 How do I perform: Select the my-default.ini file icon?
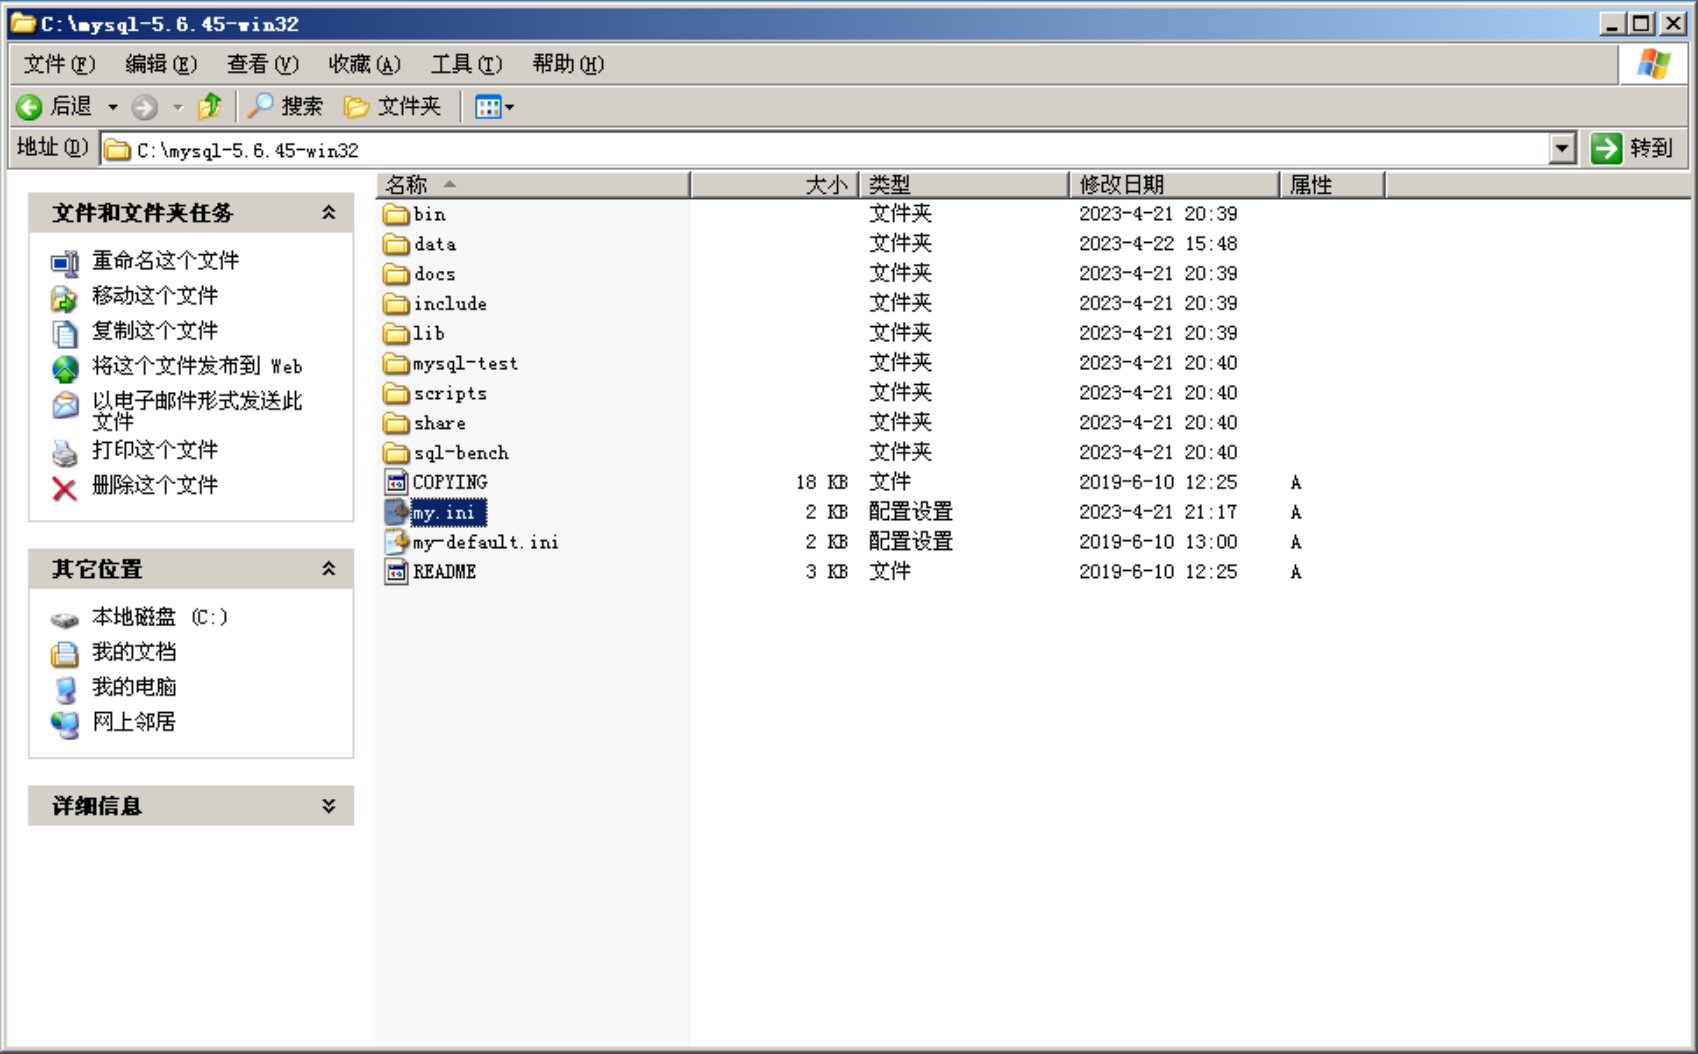[x=396, y=542]
